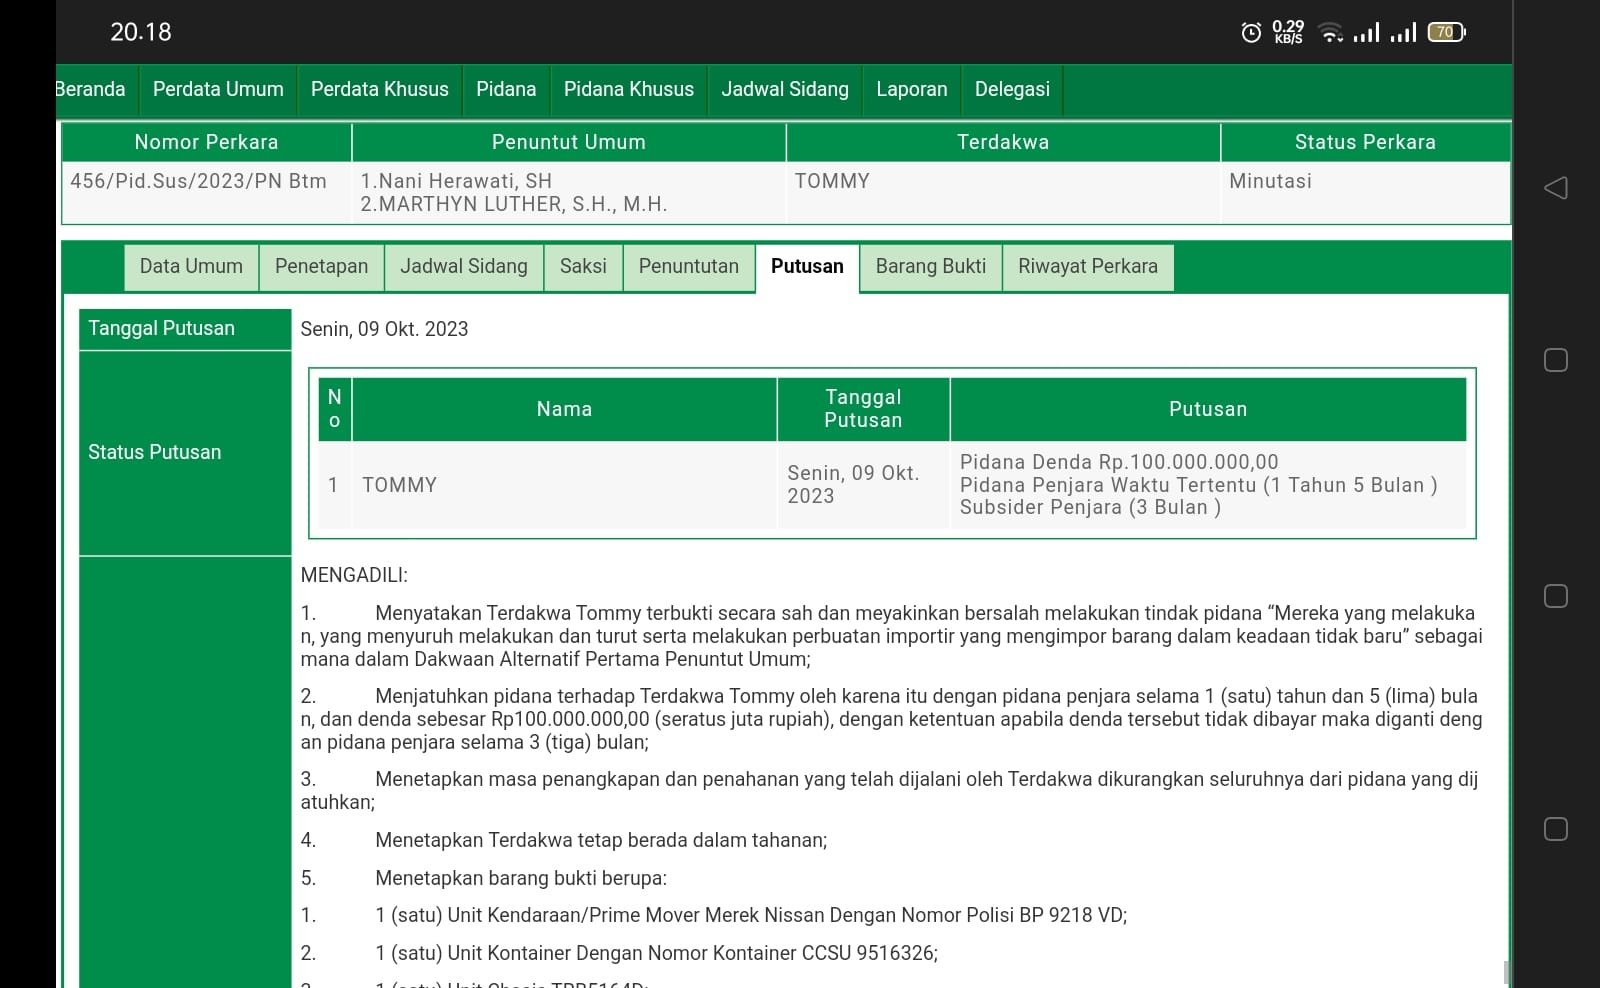The width and height of the screenshot is (1600, 988).
Task: Open the Perdata Umum menu
Action: tap(218, 89)
